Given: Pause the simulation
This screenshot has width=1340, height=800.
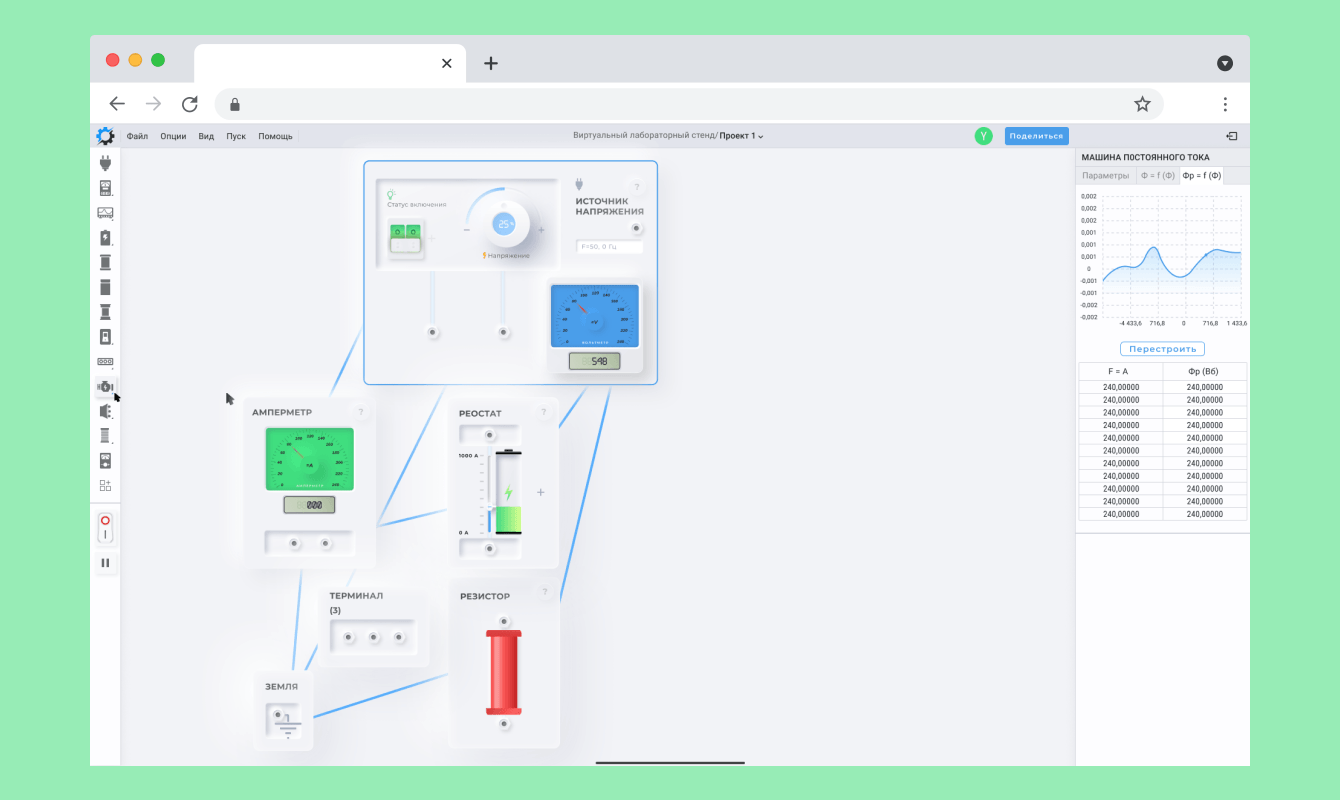Looking at the screenshot, I should 105,563.
